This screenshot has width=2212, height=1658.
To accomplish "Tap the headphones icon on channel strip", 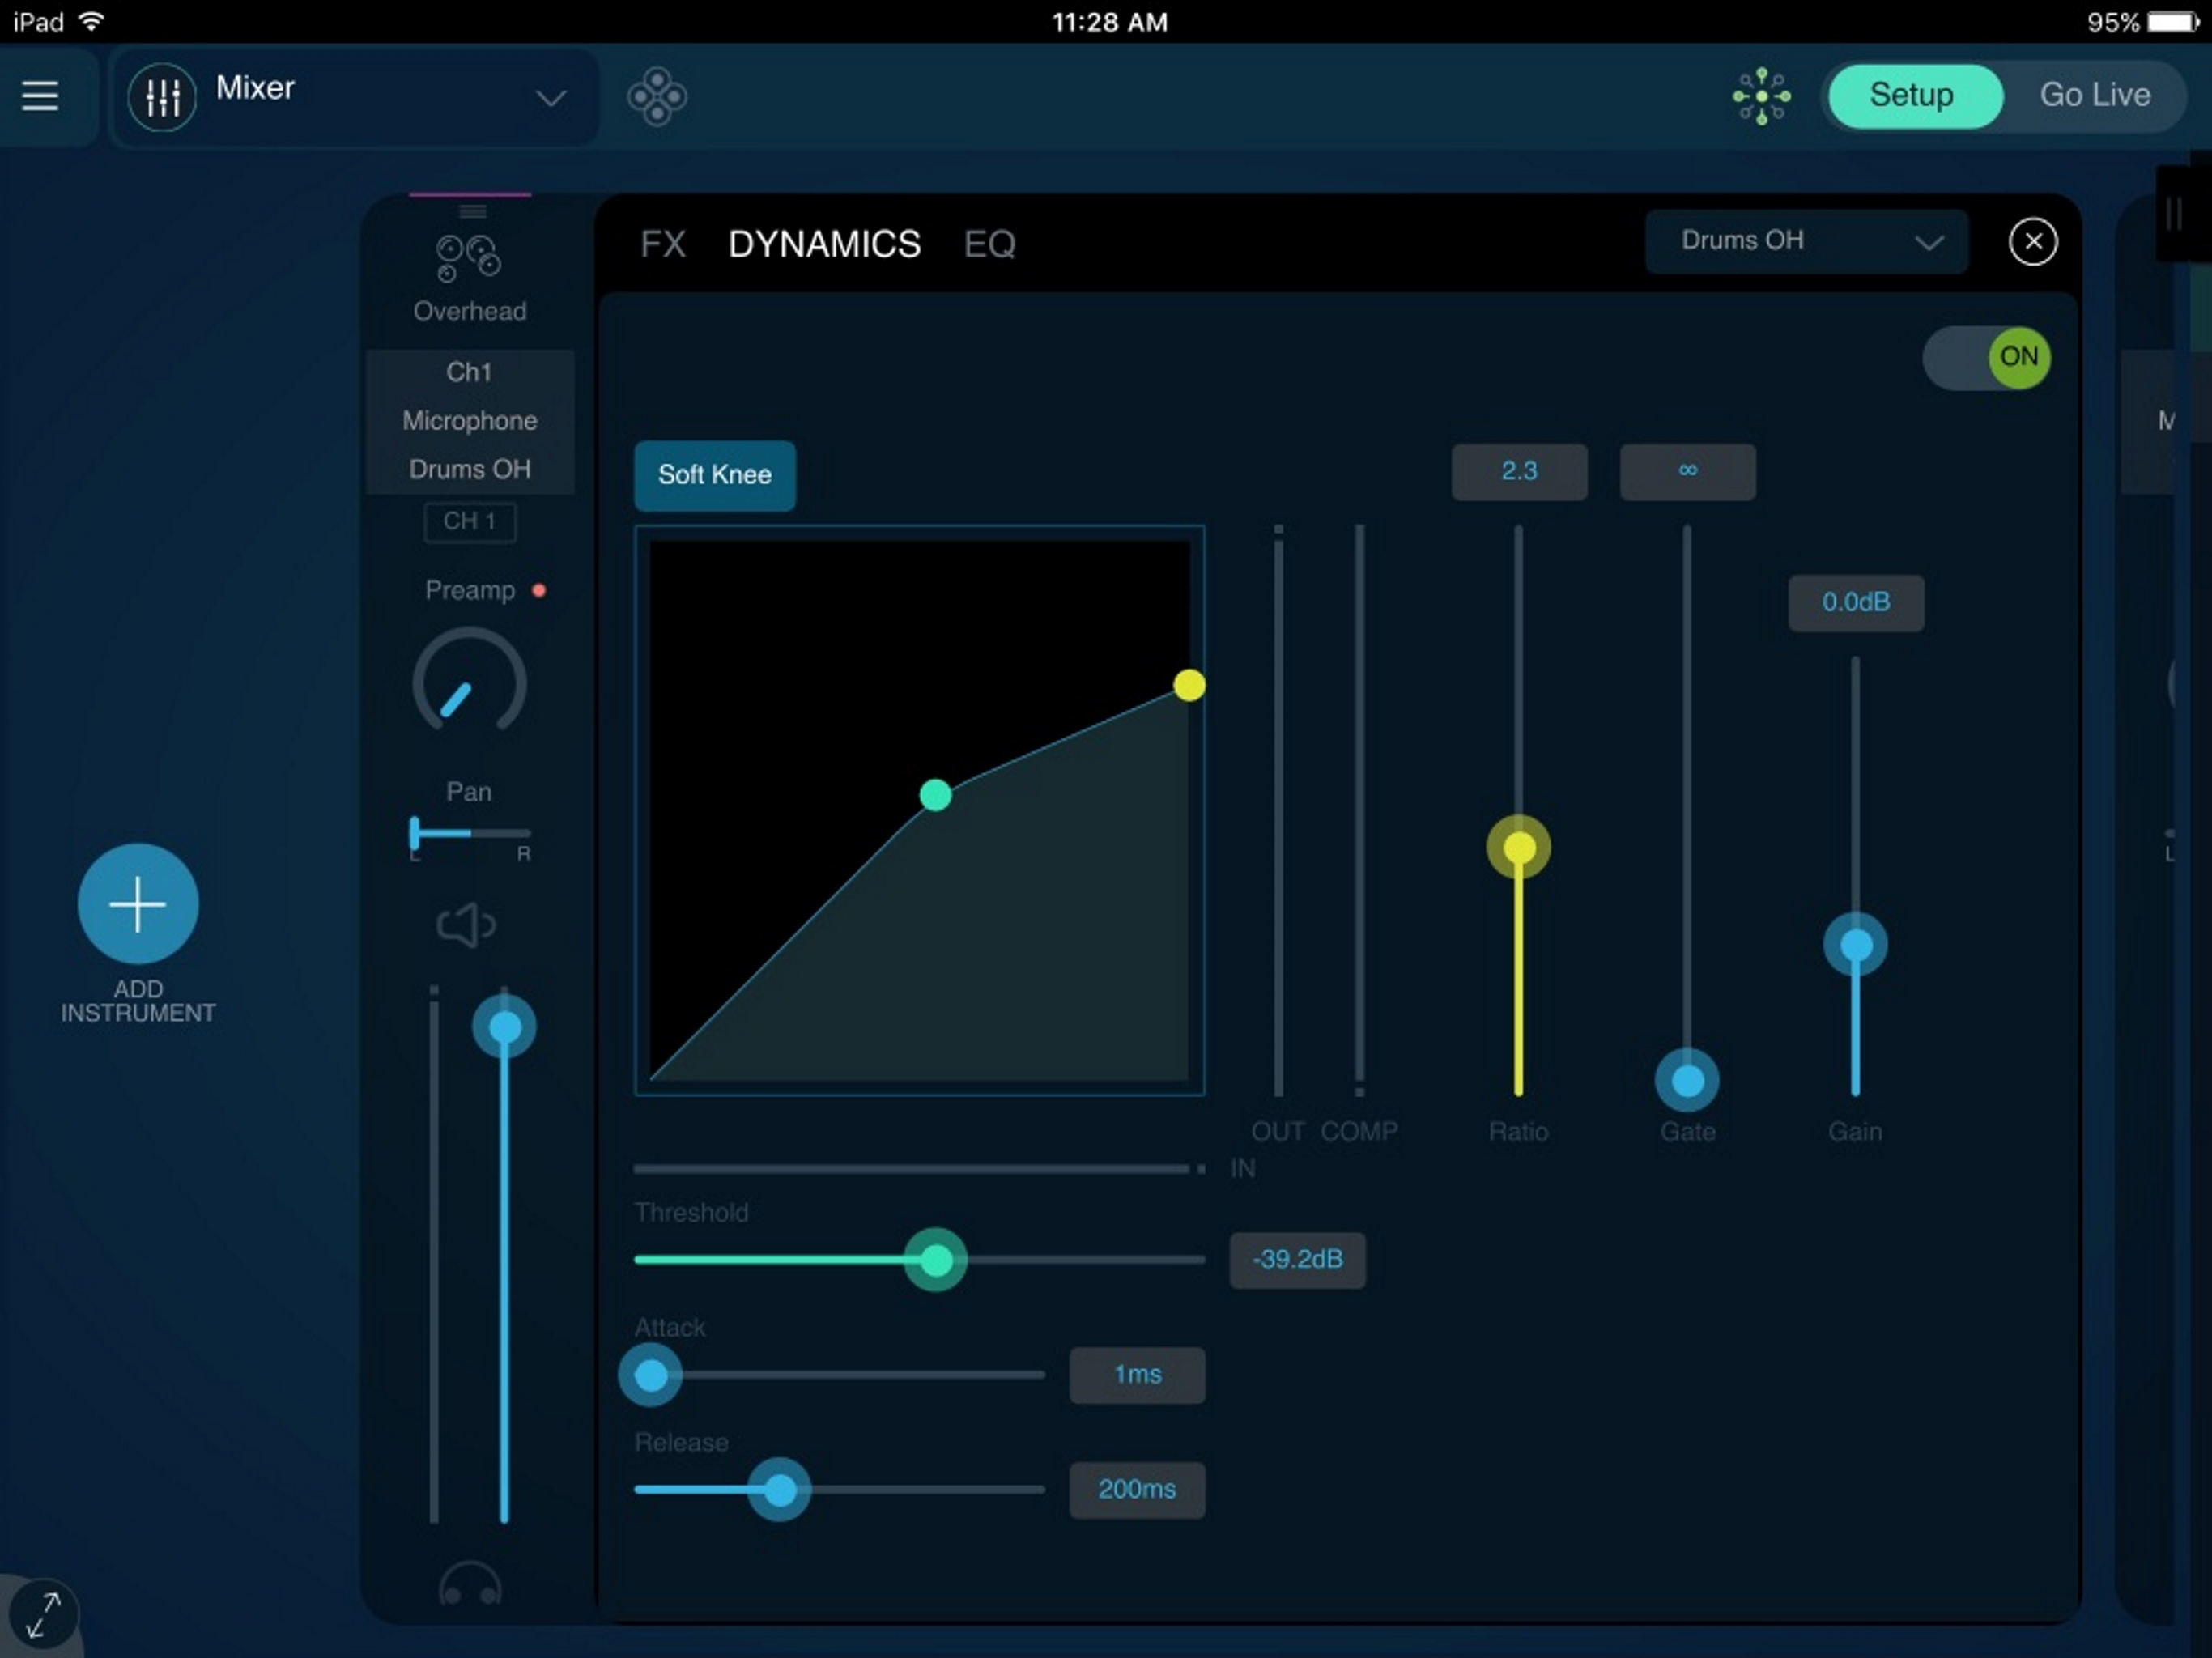I will click(x=469, y=1584).
